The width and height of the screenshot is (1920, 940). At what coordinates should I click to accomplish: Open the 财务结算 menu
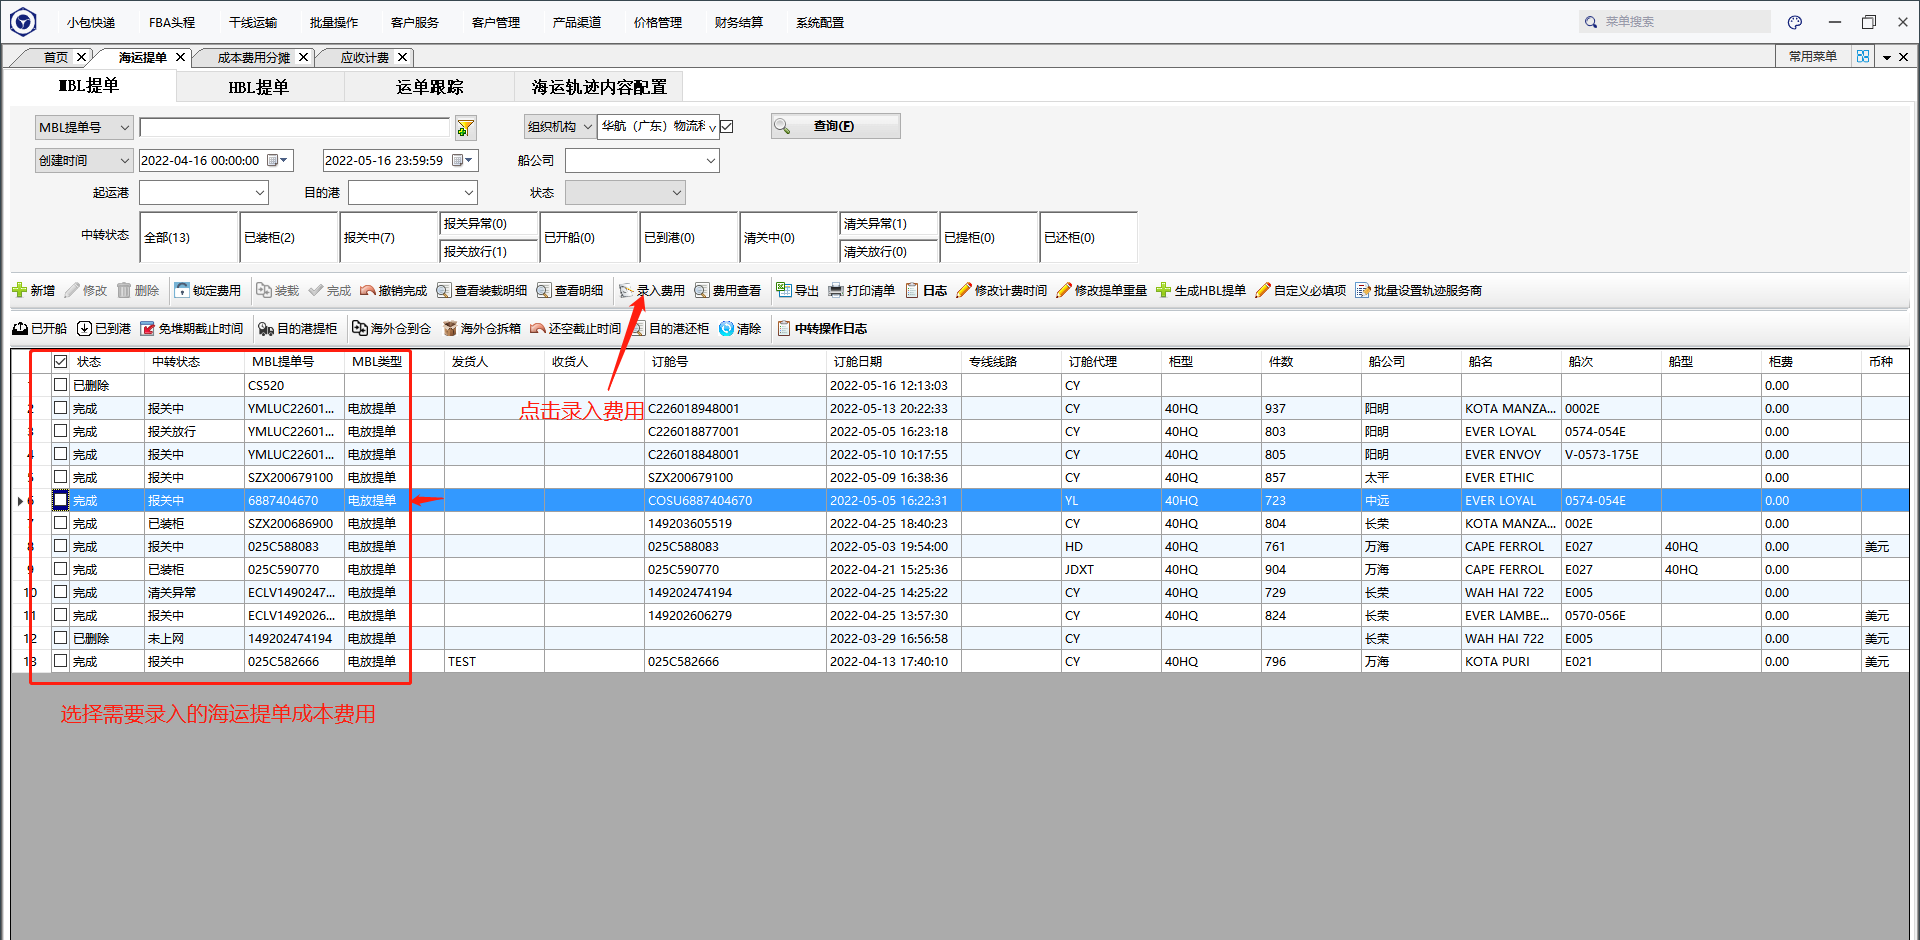(x=739, y=22)
